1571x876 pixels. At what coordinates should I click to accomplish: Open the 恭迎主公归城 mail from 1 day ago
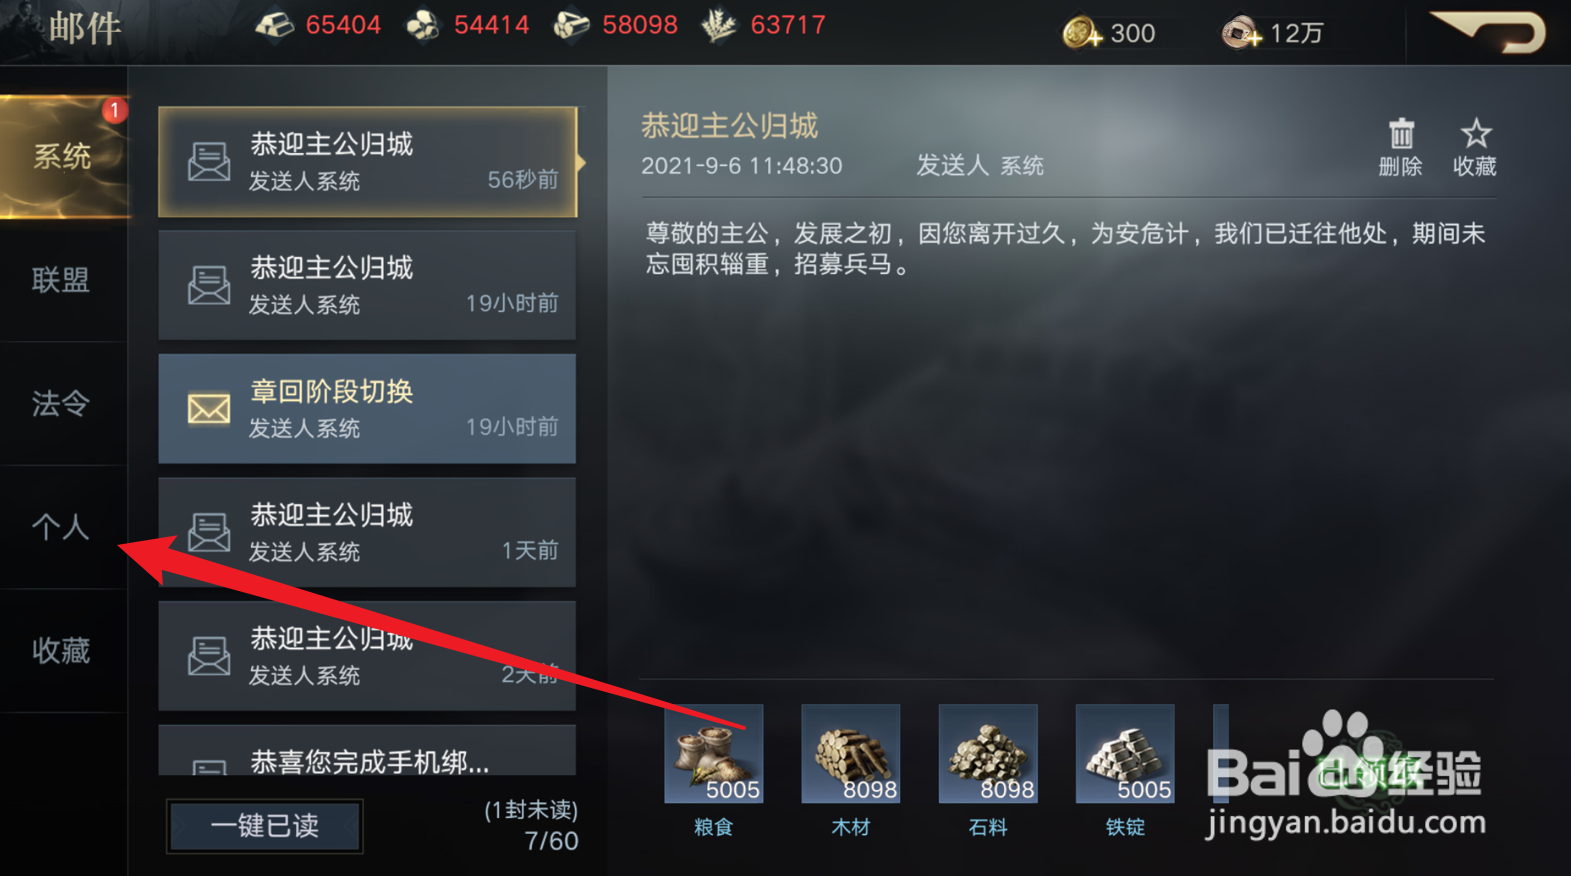pos(367,532)
